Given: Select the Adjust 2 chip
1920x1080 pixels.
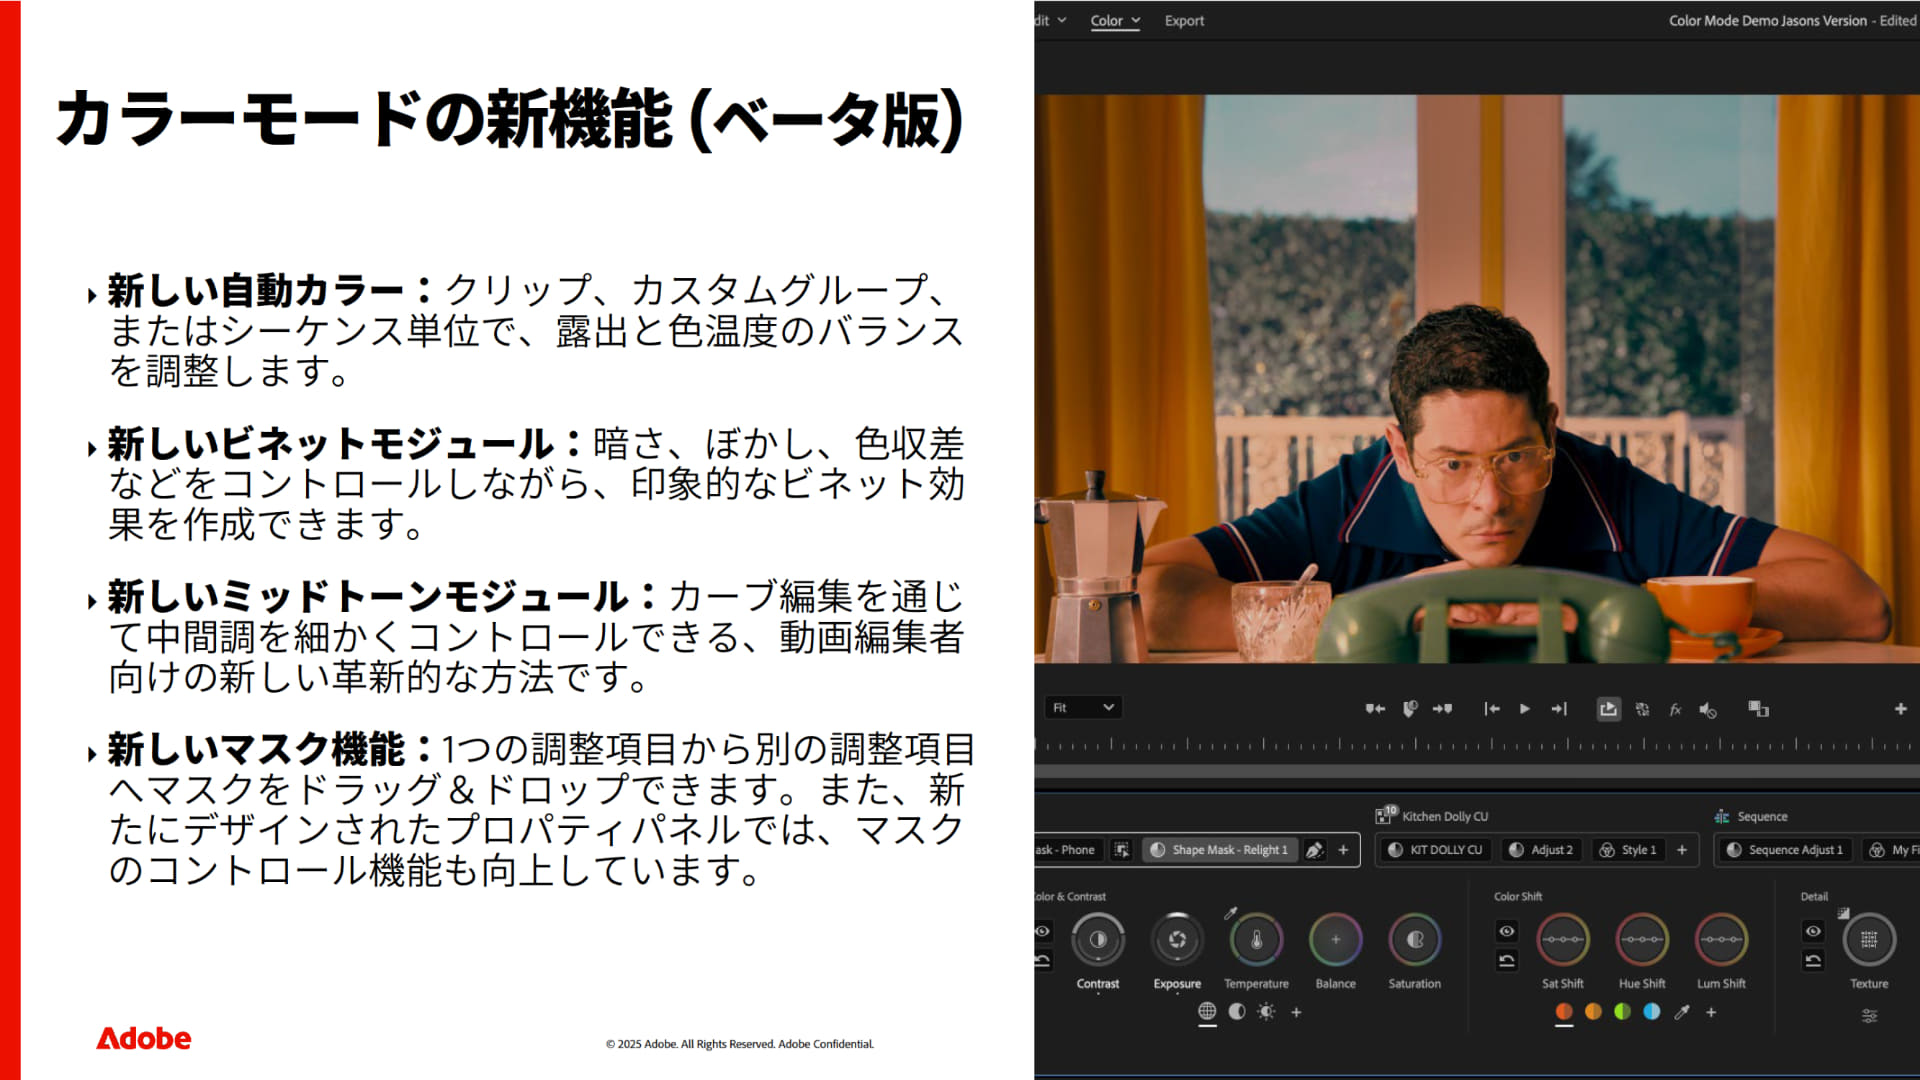Looking at the screenshot, I should [1541, 849].
